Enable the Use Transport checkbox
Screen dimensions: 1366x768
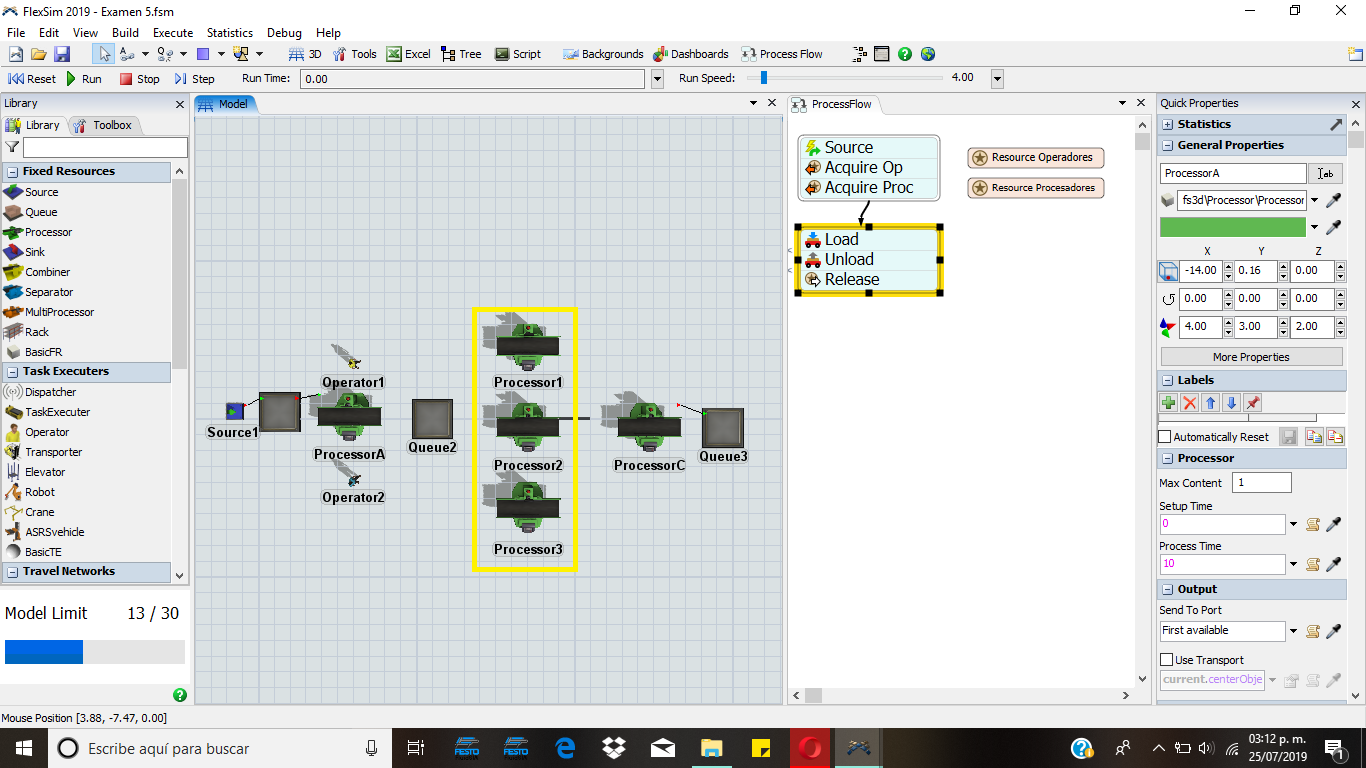[1165, 660]
